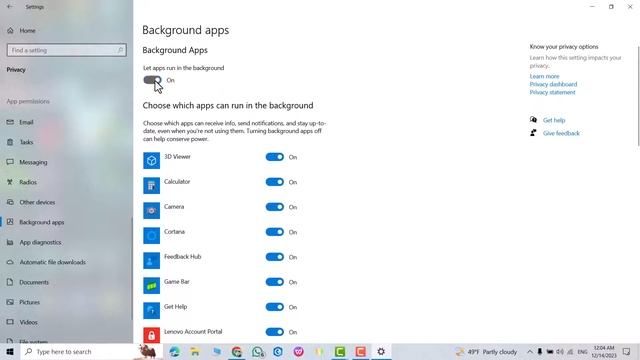
Task: Click the volume speaker icon in system tray
Action: pos(560,352)
